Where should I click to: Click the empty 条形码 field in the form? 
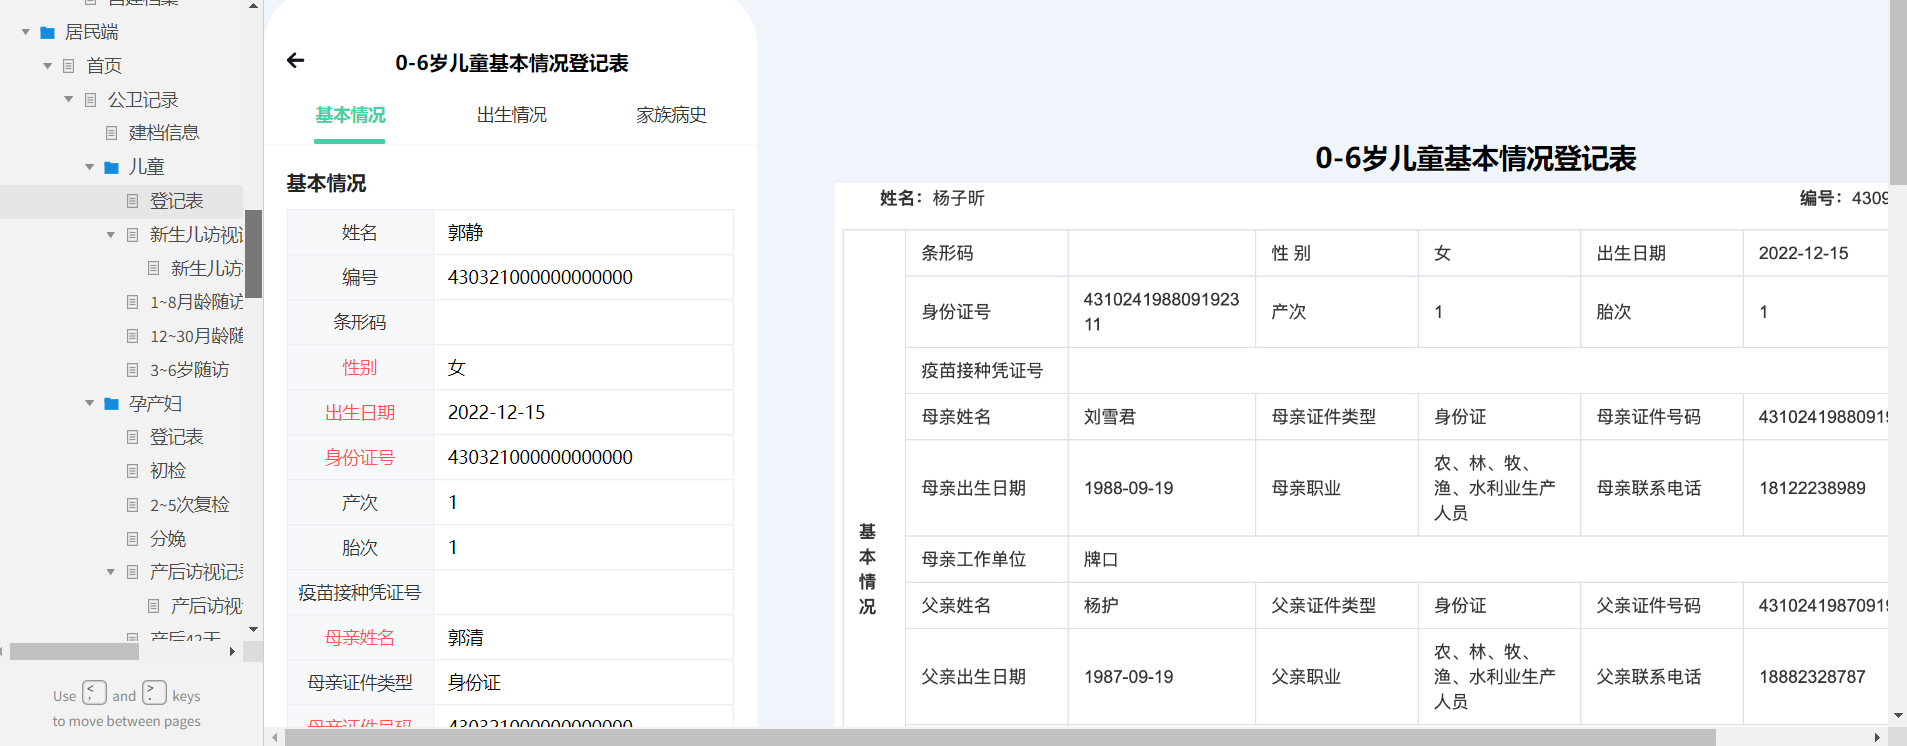pos(583,322)
